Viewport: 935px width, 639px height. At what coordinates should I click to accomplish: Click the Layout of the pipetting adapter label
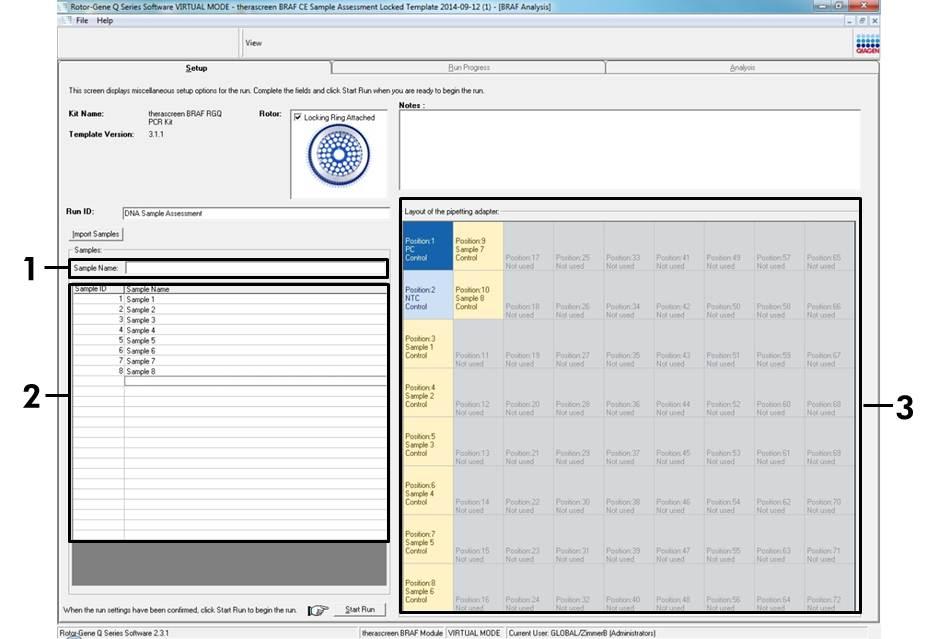451,212
